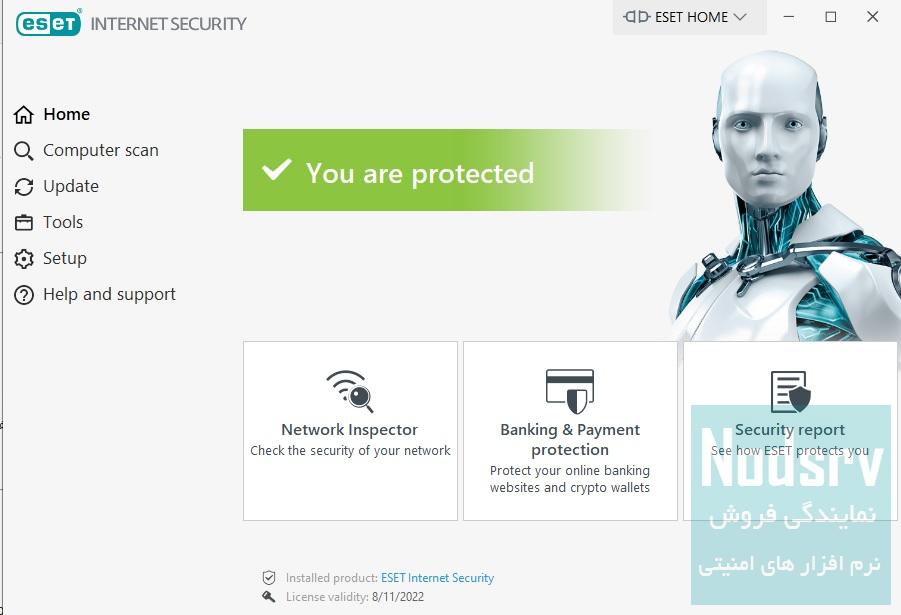
Task: Click the Security report document icon
Action: click(790, 391)
